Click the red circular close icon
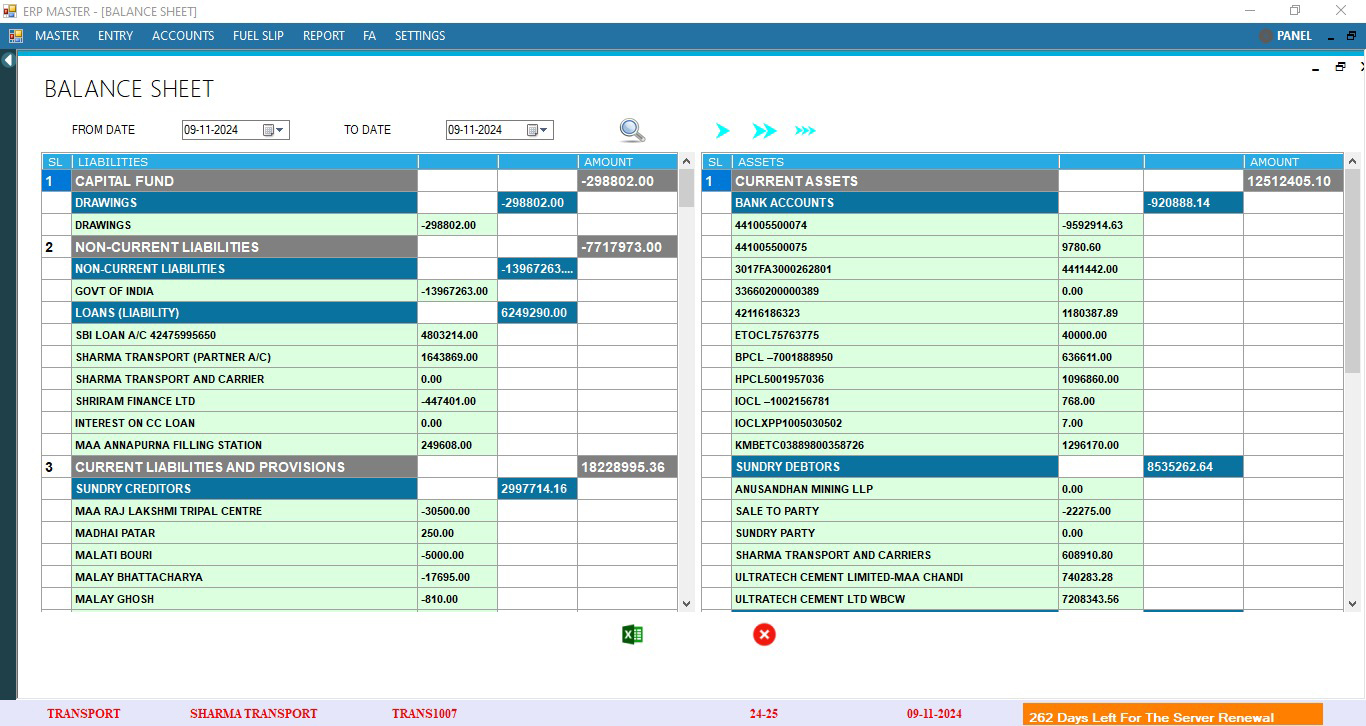1366x726 pixels. coord(764,634)
